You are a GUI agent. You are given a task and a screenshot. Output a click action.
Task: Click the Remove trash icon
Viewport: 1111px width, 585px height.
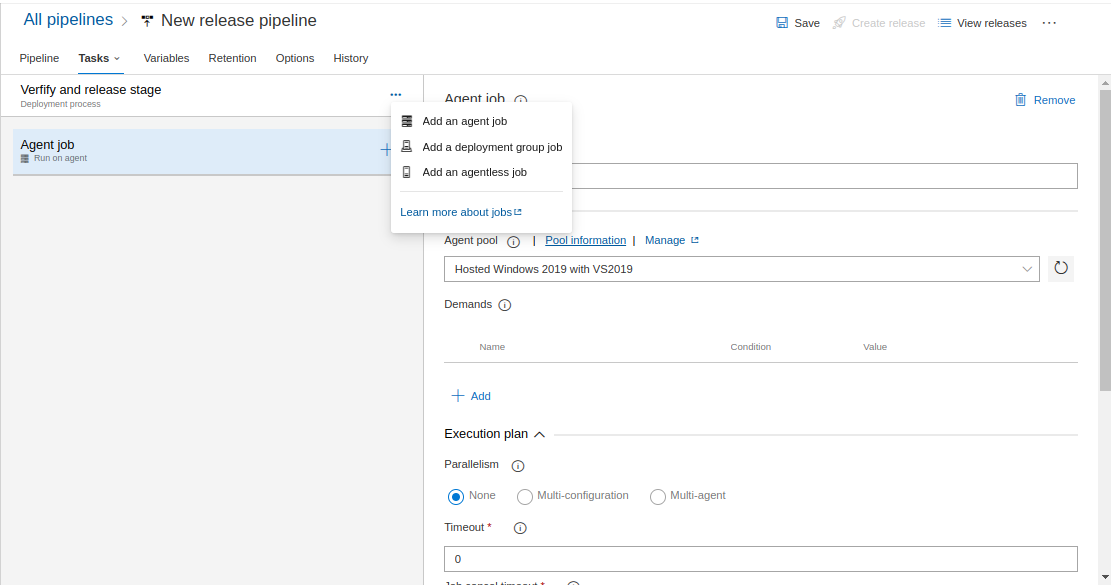click(x=1020, y=100)
